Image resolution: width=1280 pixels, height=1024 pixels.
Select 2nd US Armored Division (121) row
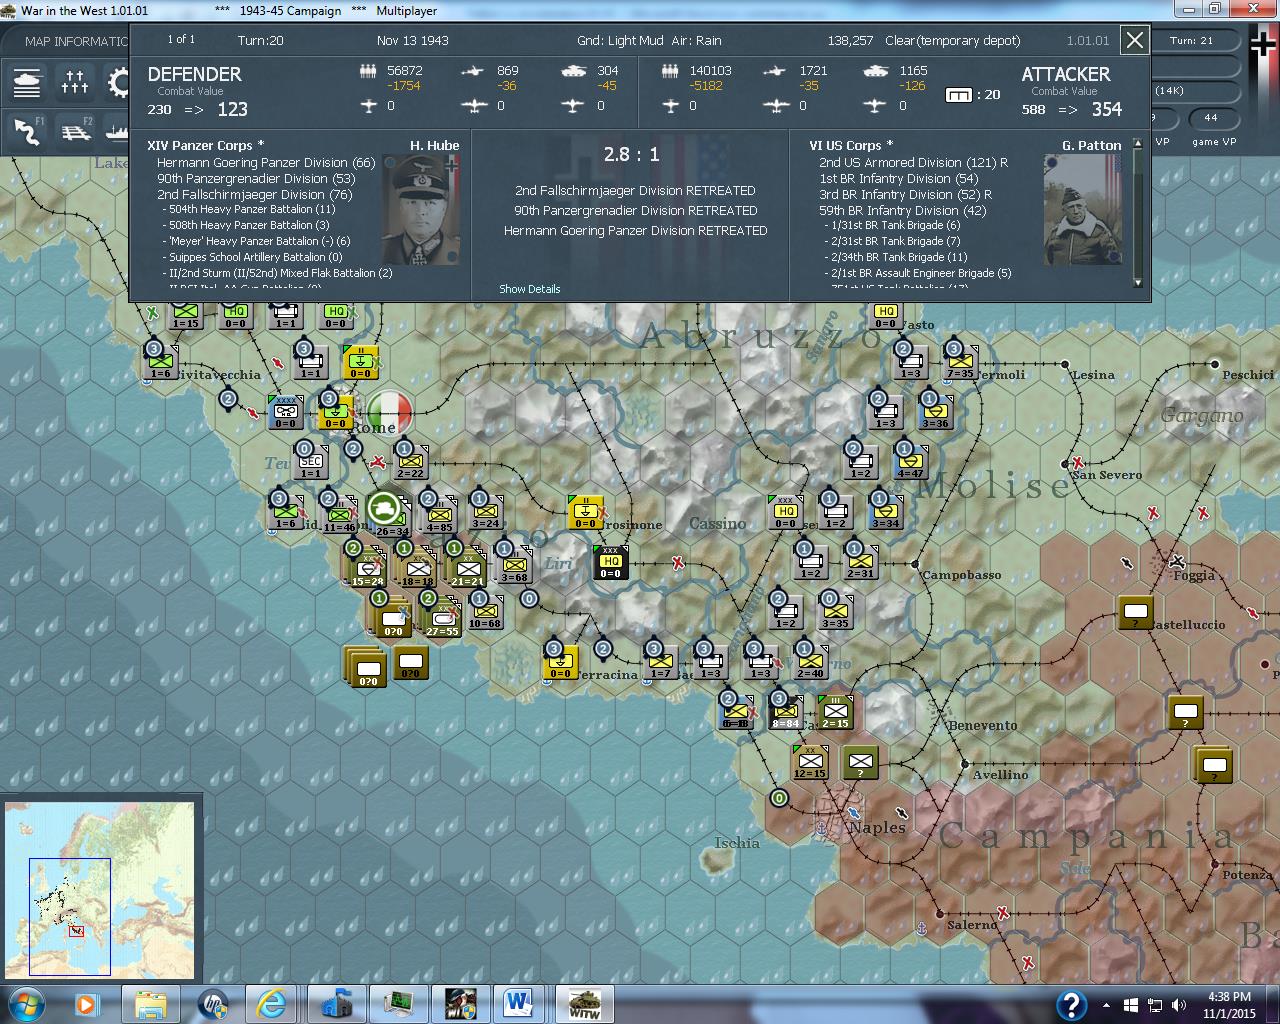[x=914, y=163]
